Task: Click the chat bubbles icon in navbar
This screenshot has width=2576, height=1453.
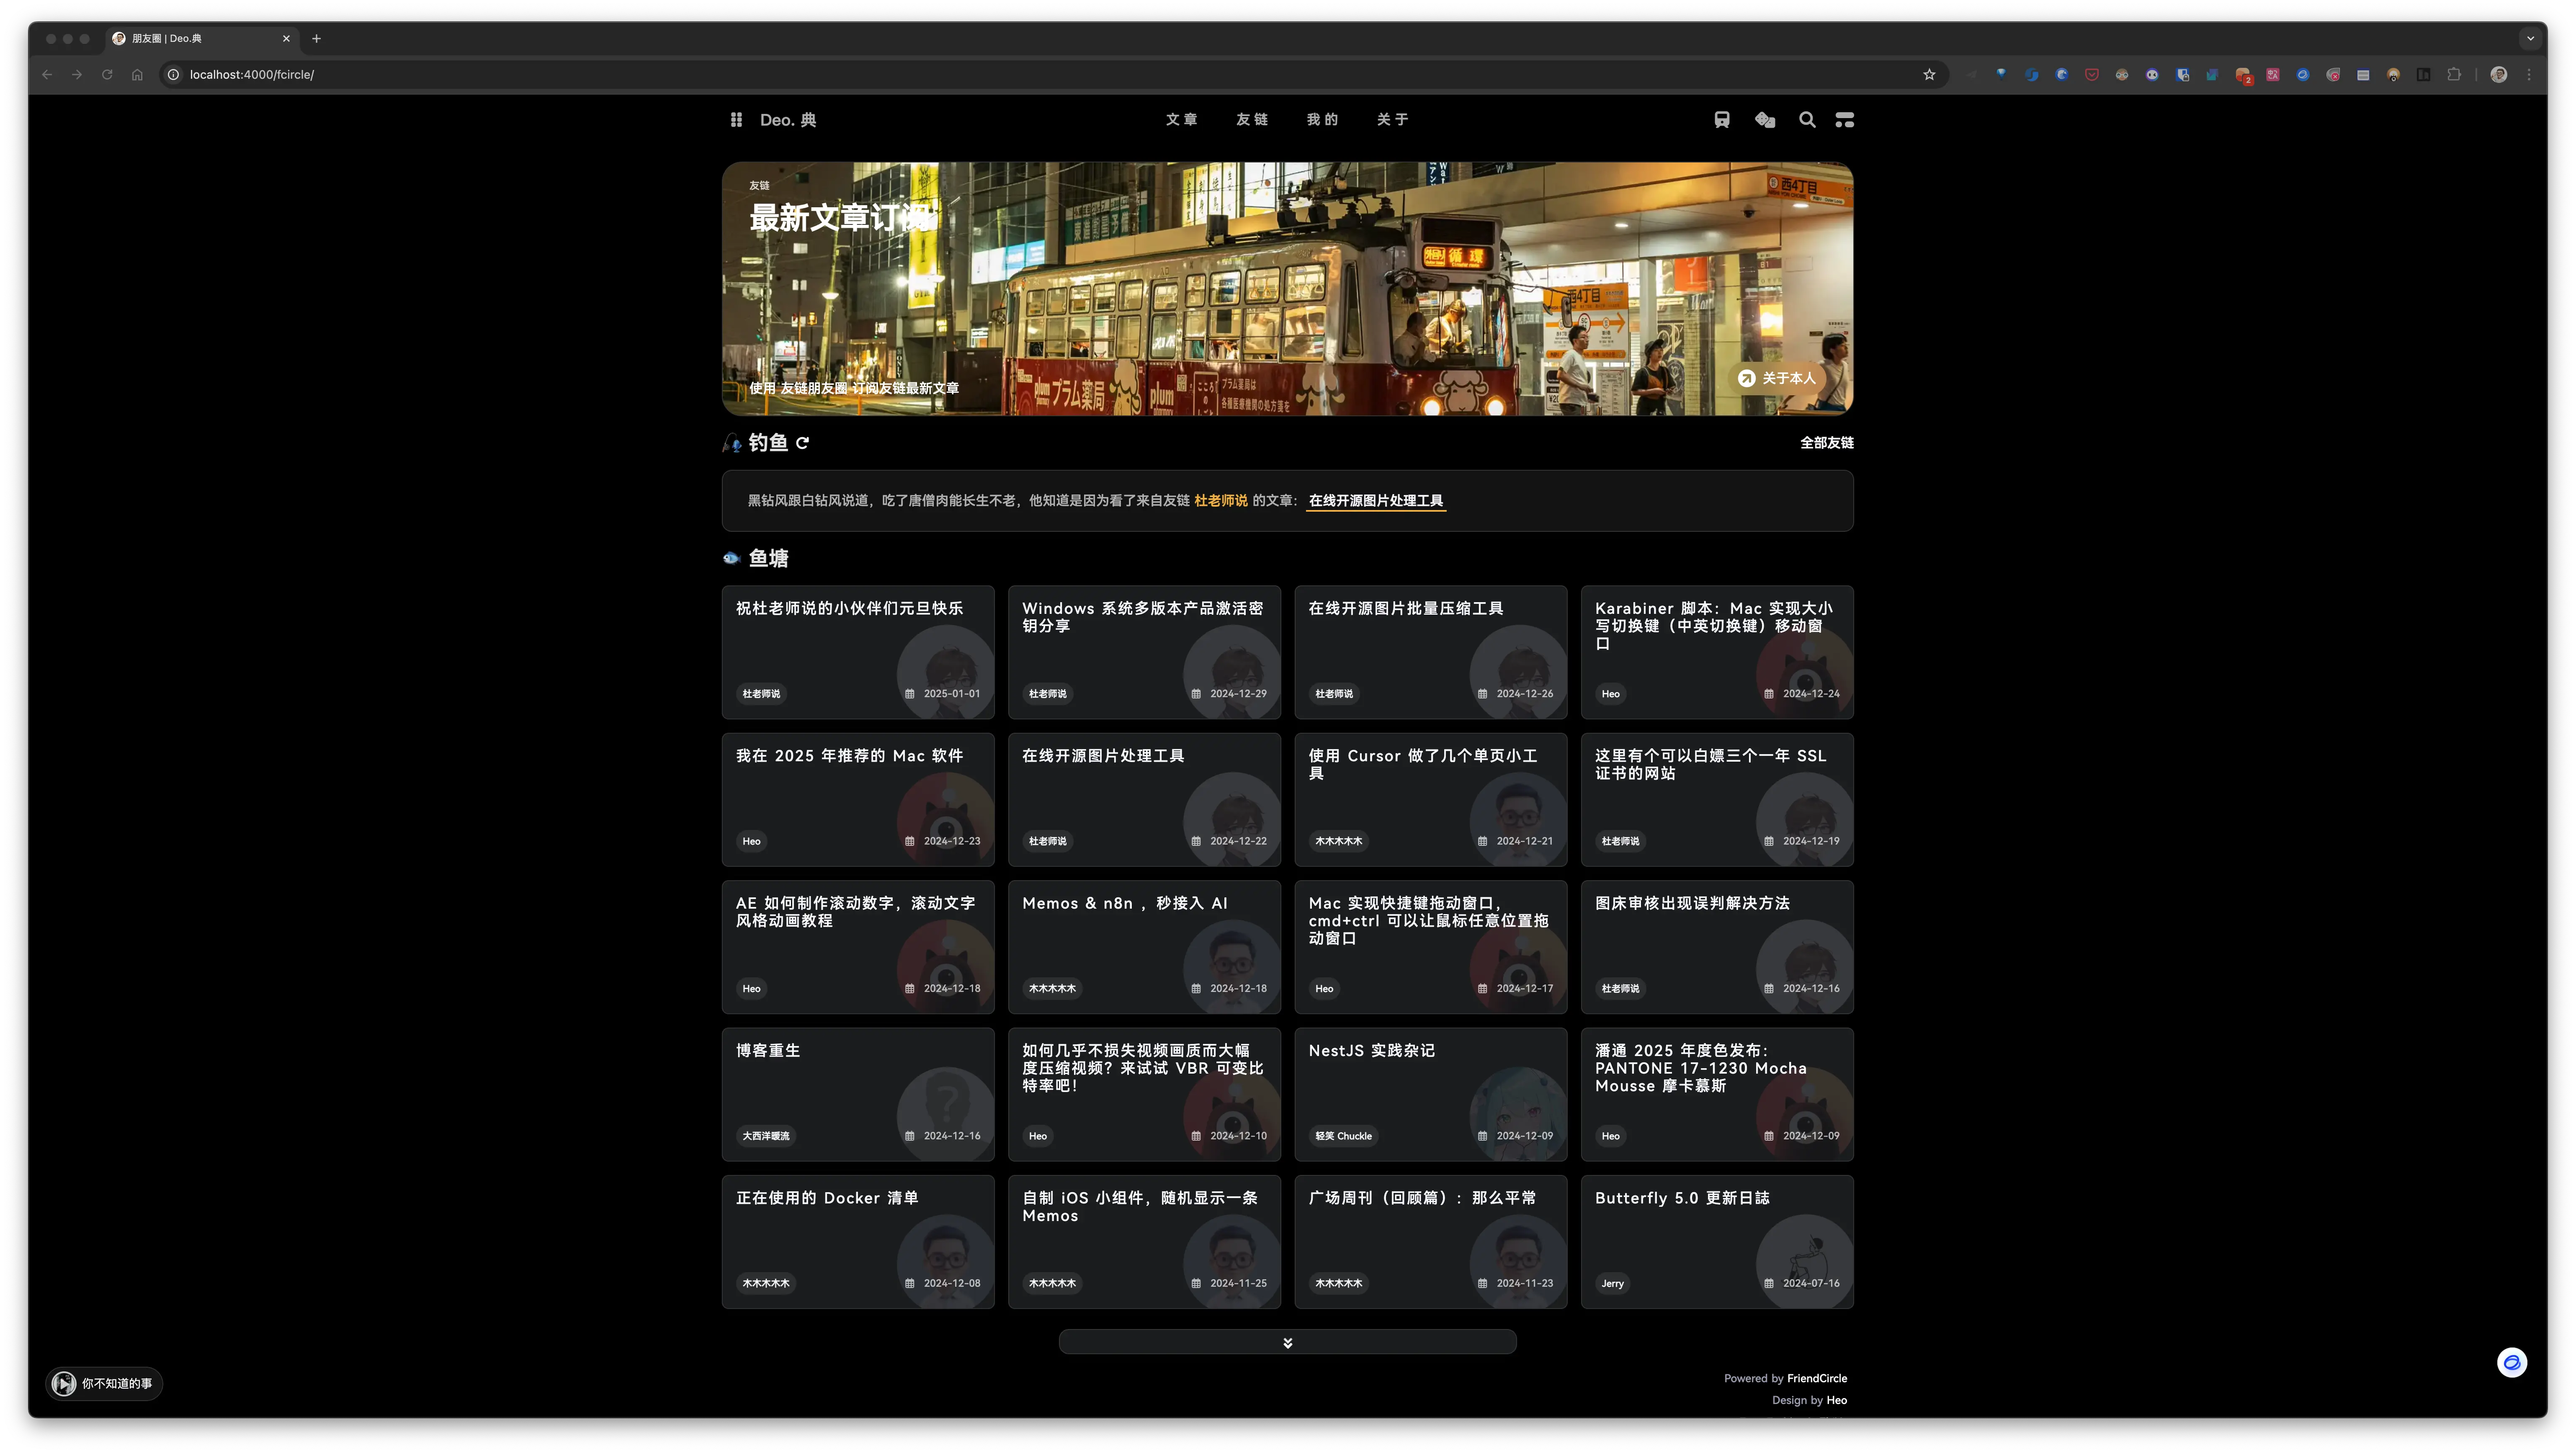Action: (1765, 120)
